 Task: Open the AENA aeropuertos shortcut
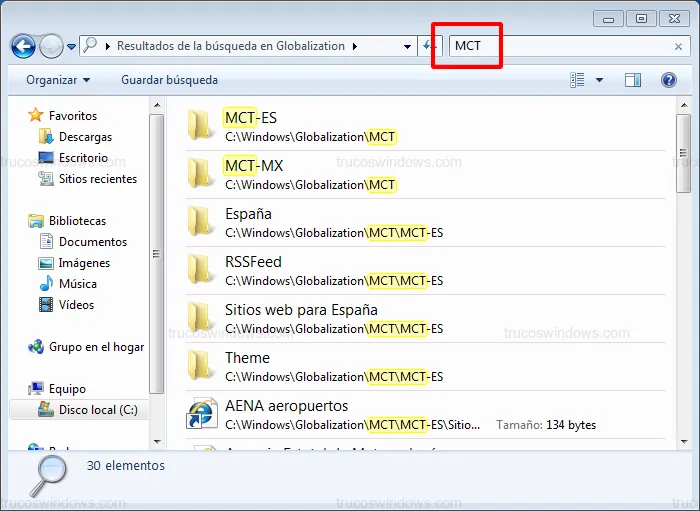(201, 414)
